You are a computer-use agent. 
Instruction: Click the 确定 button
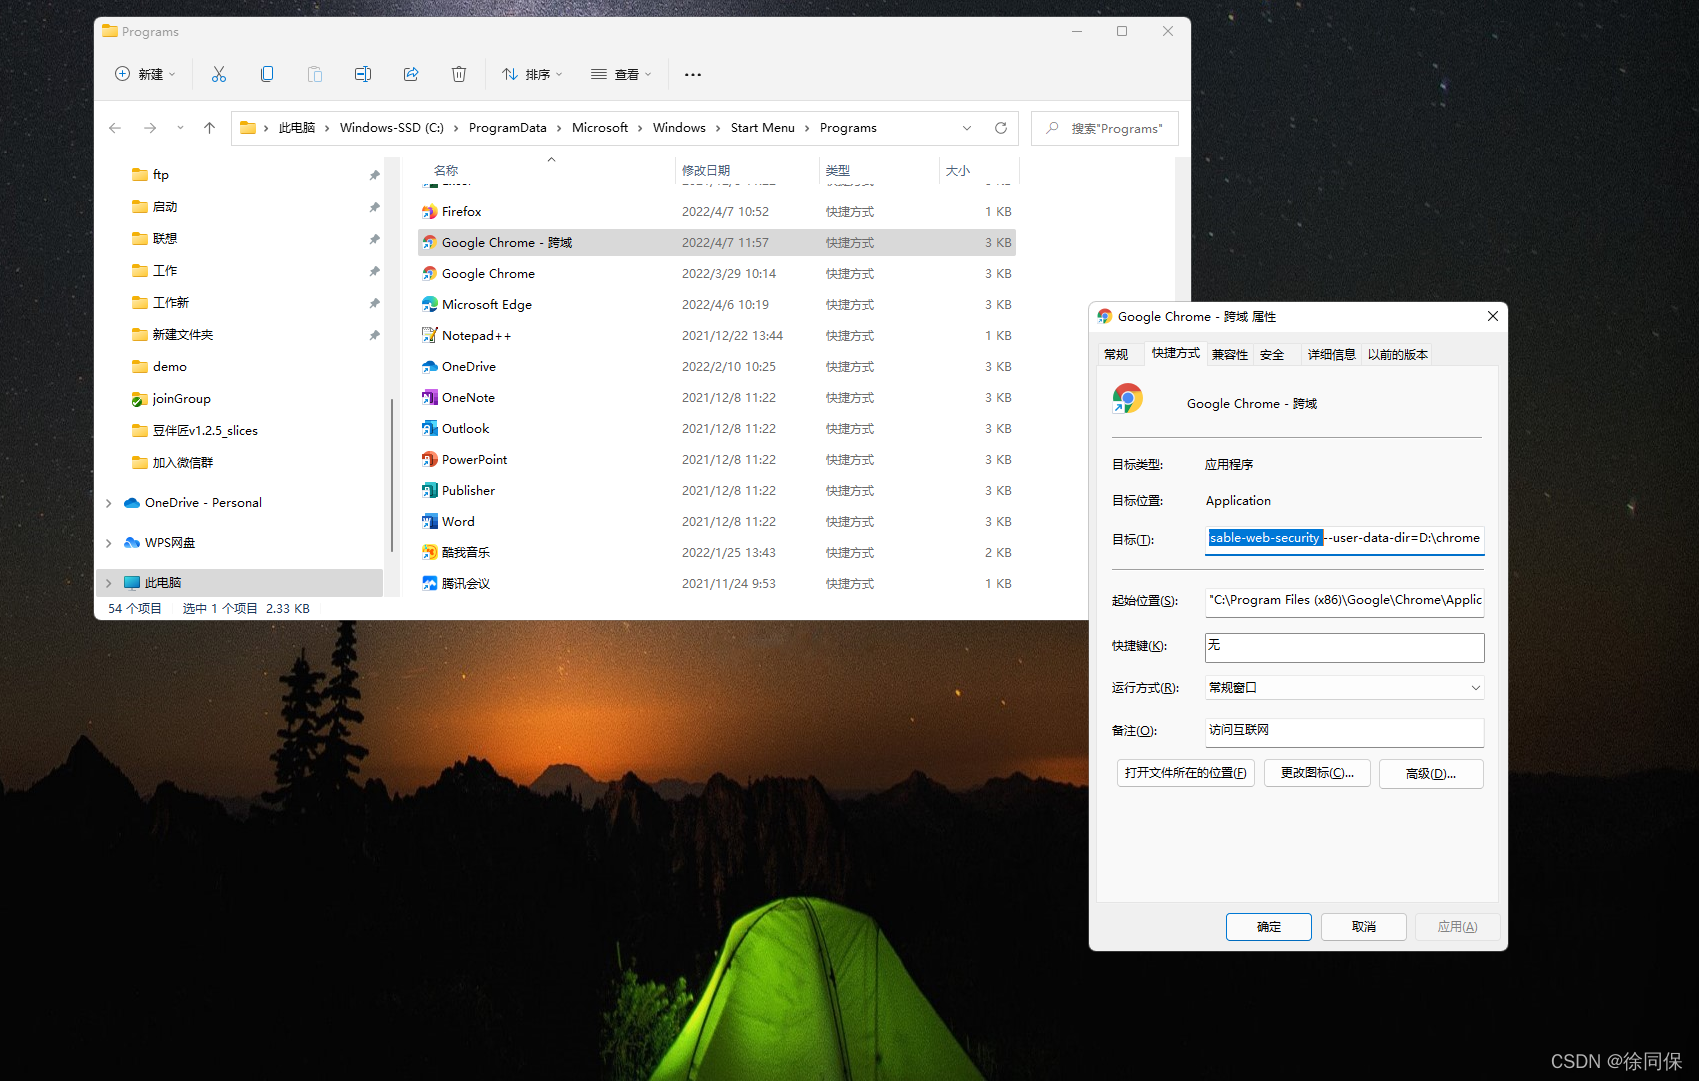pos(1268,927)
